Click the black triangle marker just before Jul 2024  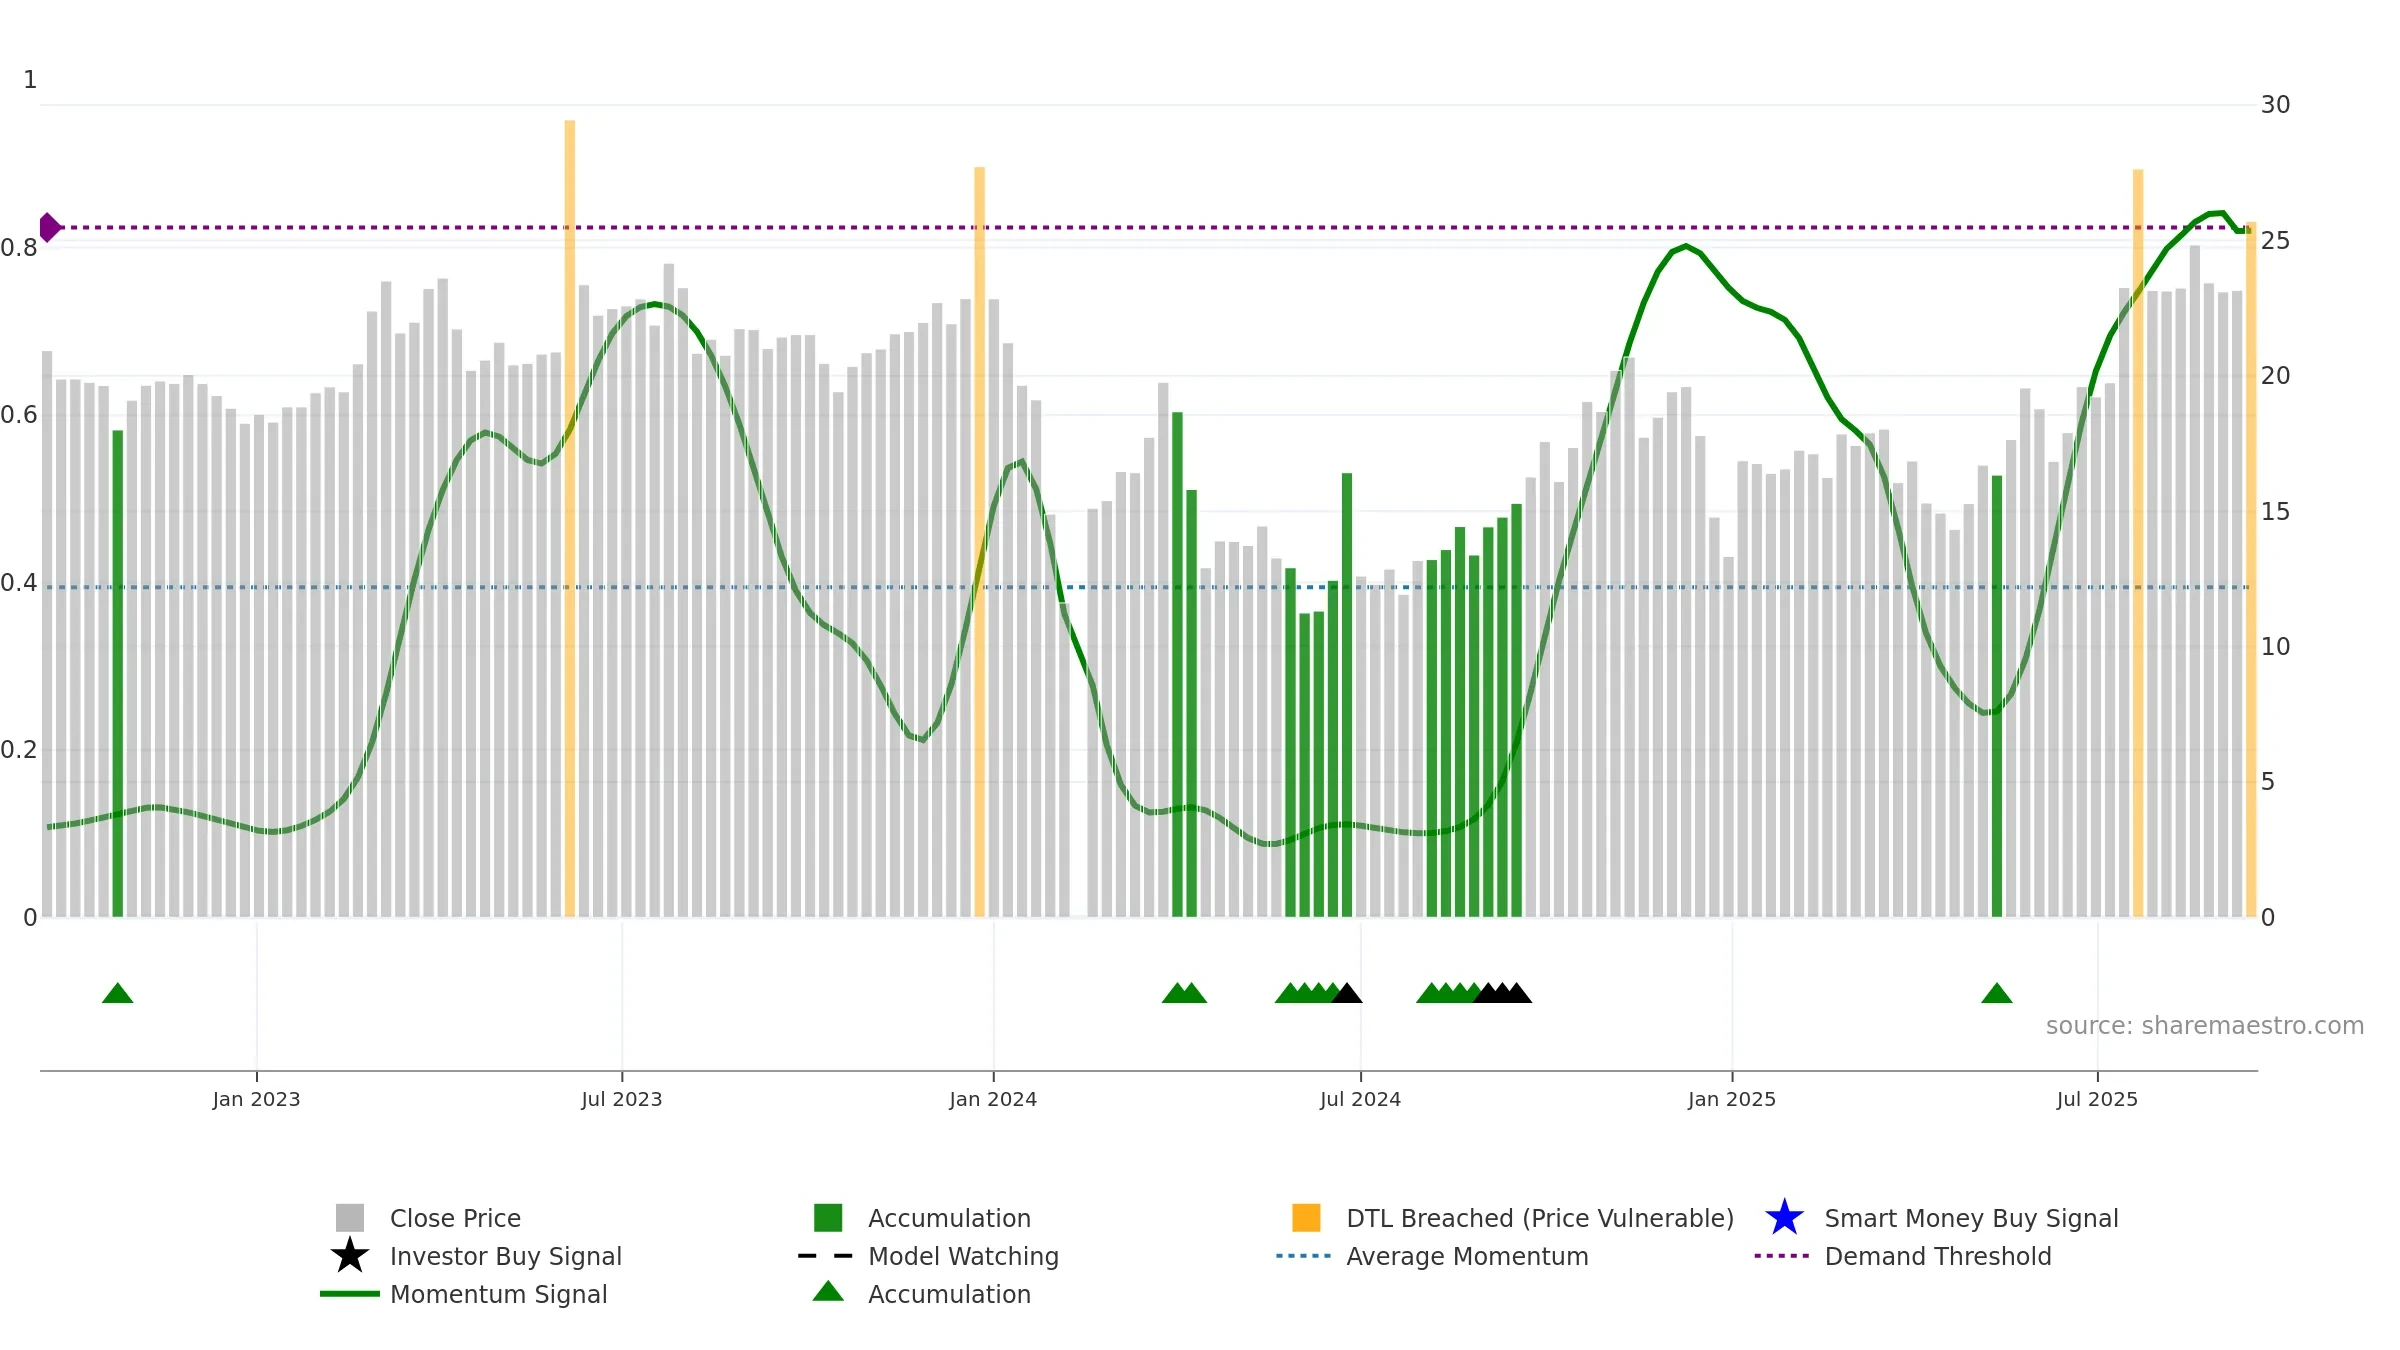pos(1346,993)
